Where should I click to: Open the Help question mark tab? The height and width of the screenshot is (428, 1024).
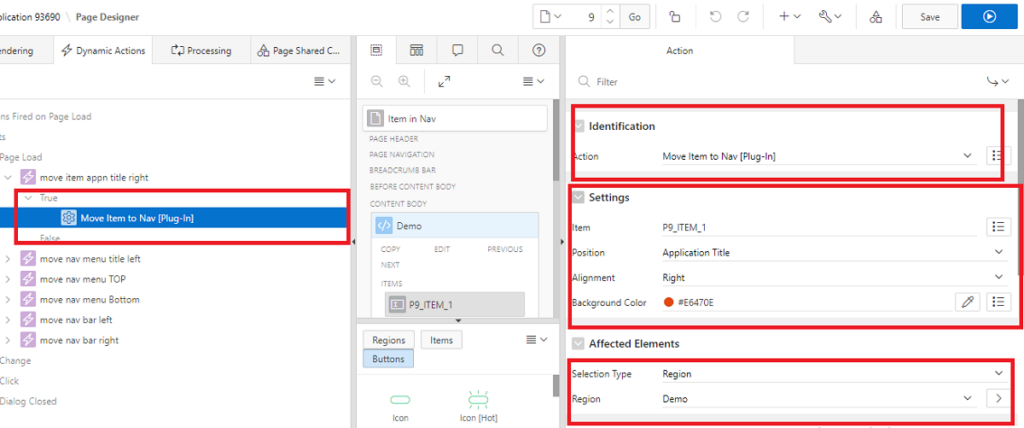[x=538, y=50]
